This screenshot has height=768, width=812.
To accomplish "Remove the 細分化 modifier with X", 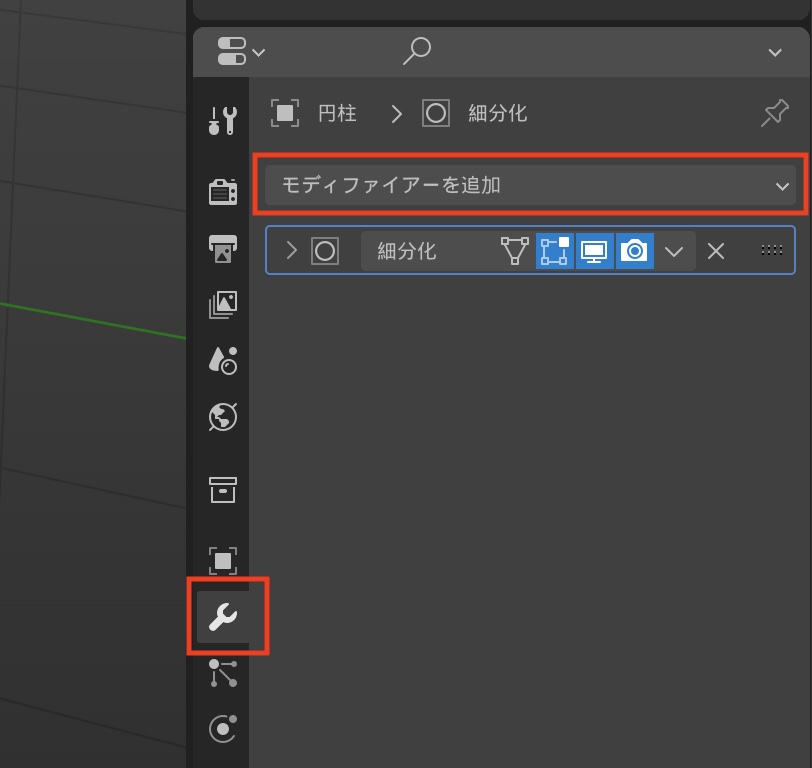I will [716, 251].
